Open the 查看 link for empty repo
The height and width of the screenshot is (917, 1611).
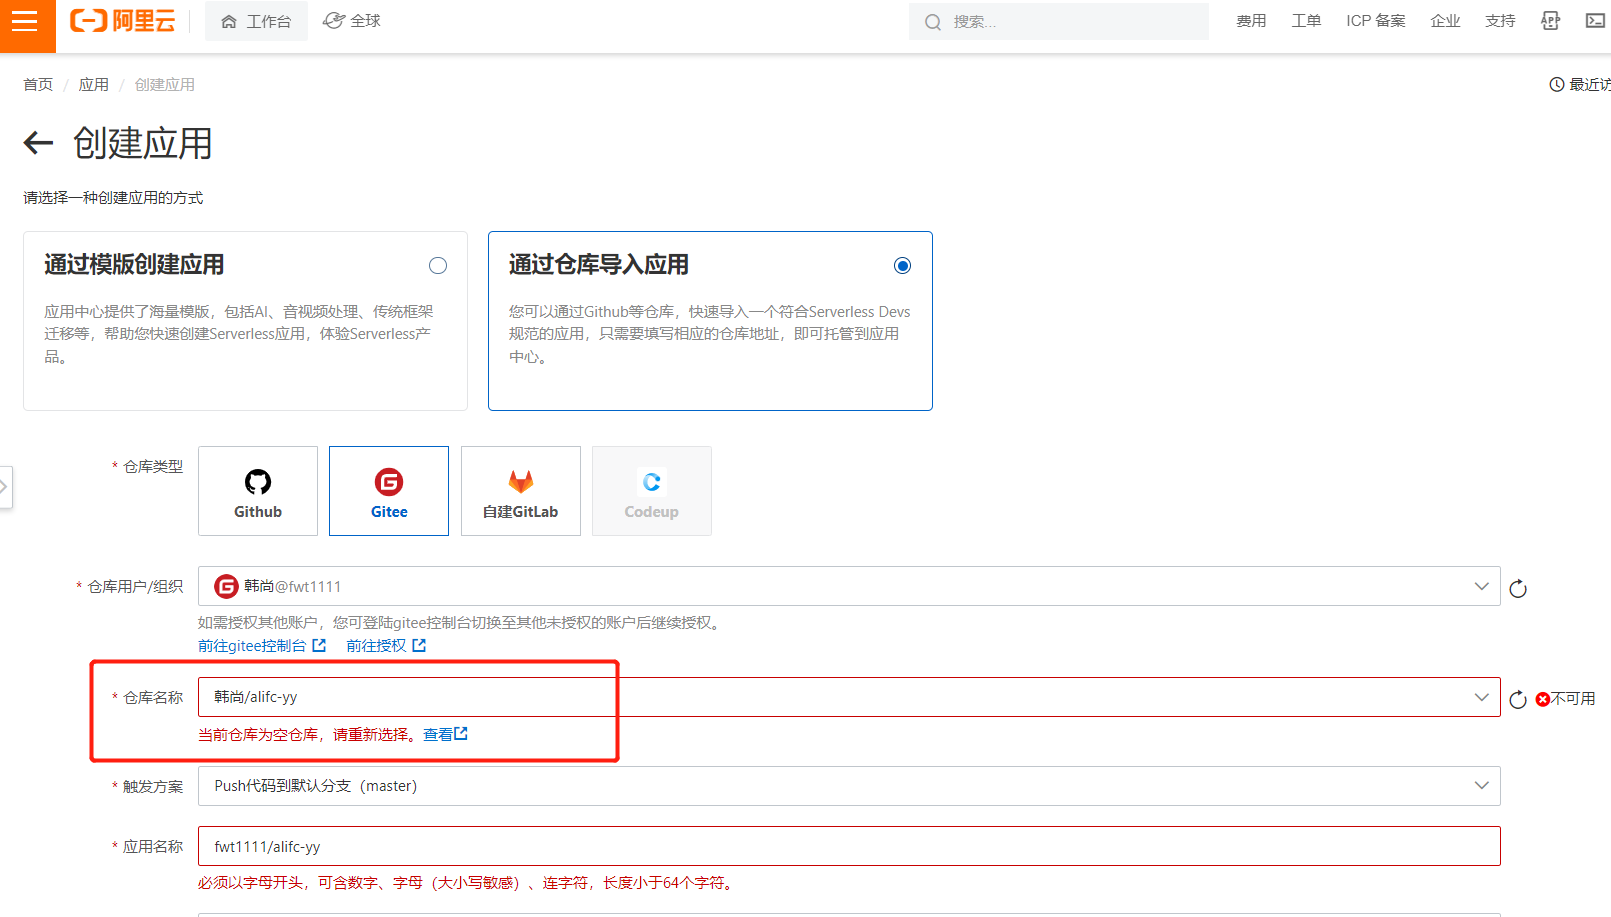point(445,734)
